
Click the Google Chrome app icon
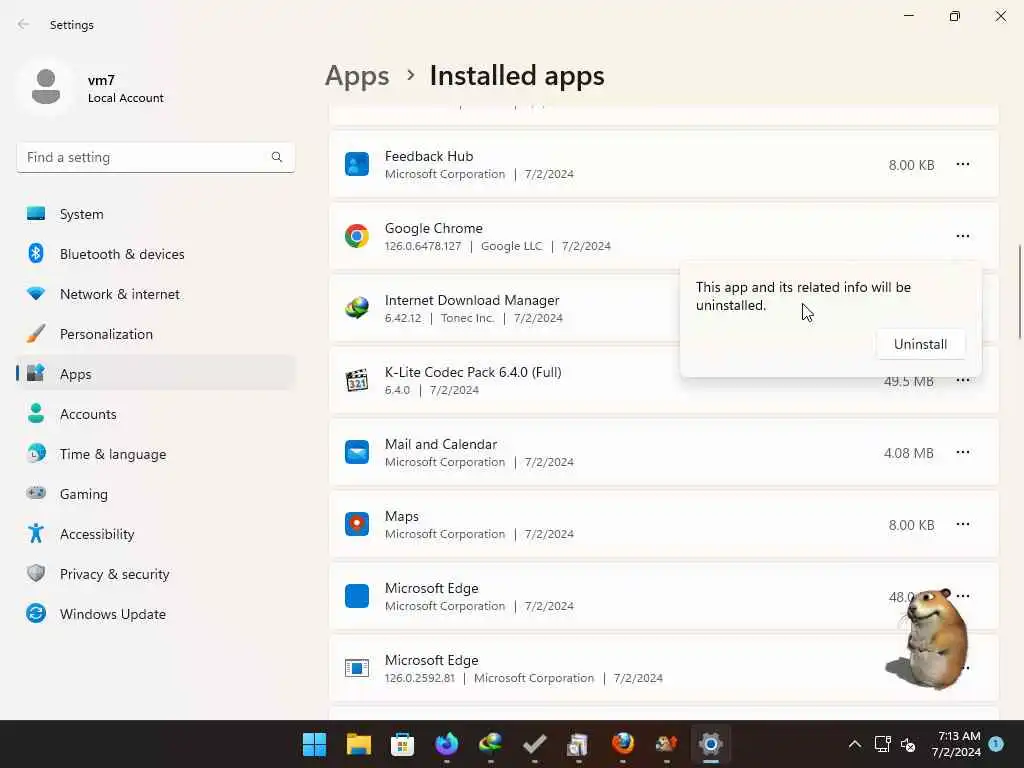pos(357,236)
